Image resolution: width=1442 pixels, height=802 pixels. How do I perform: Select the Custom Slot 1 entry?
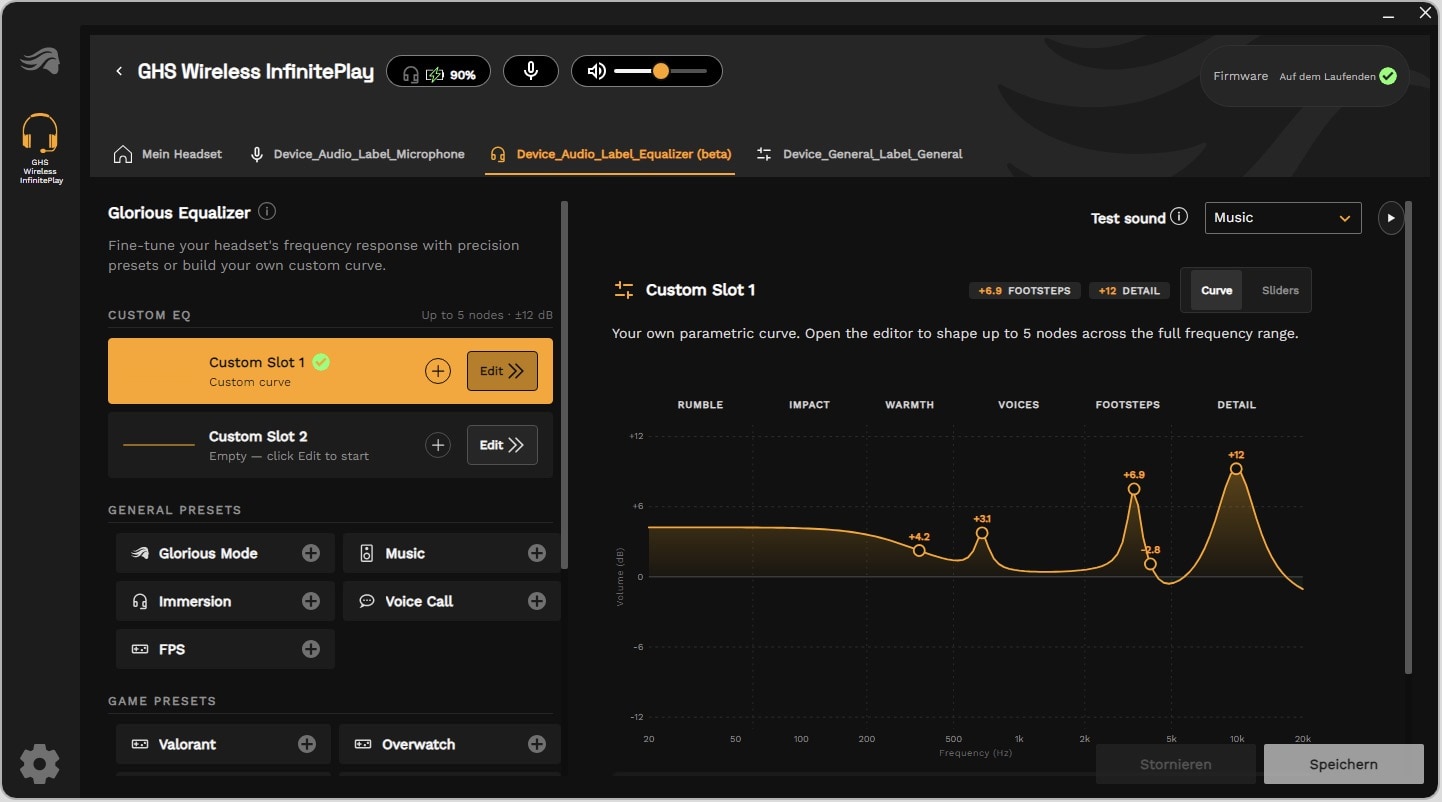pos(330,371)
